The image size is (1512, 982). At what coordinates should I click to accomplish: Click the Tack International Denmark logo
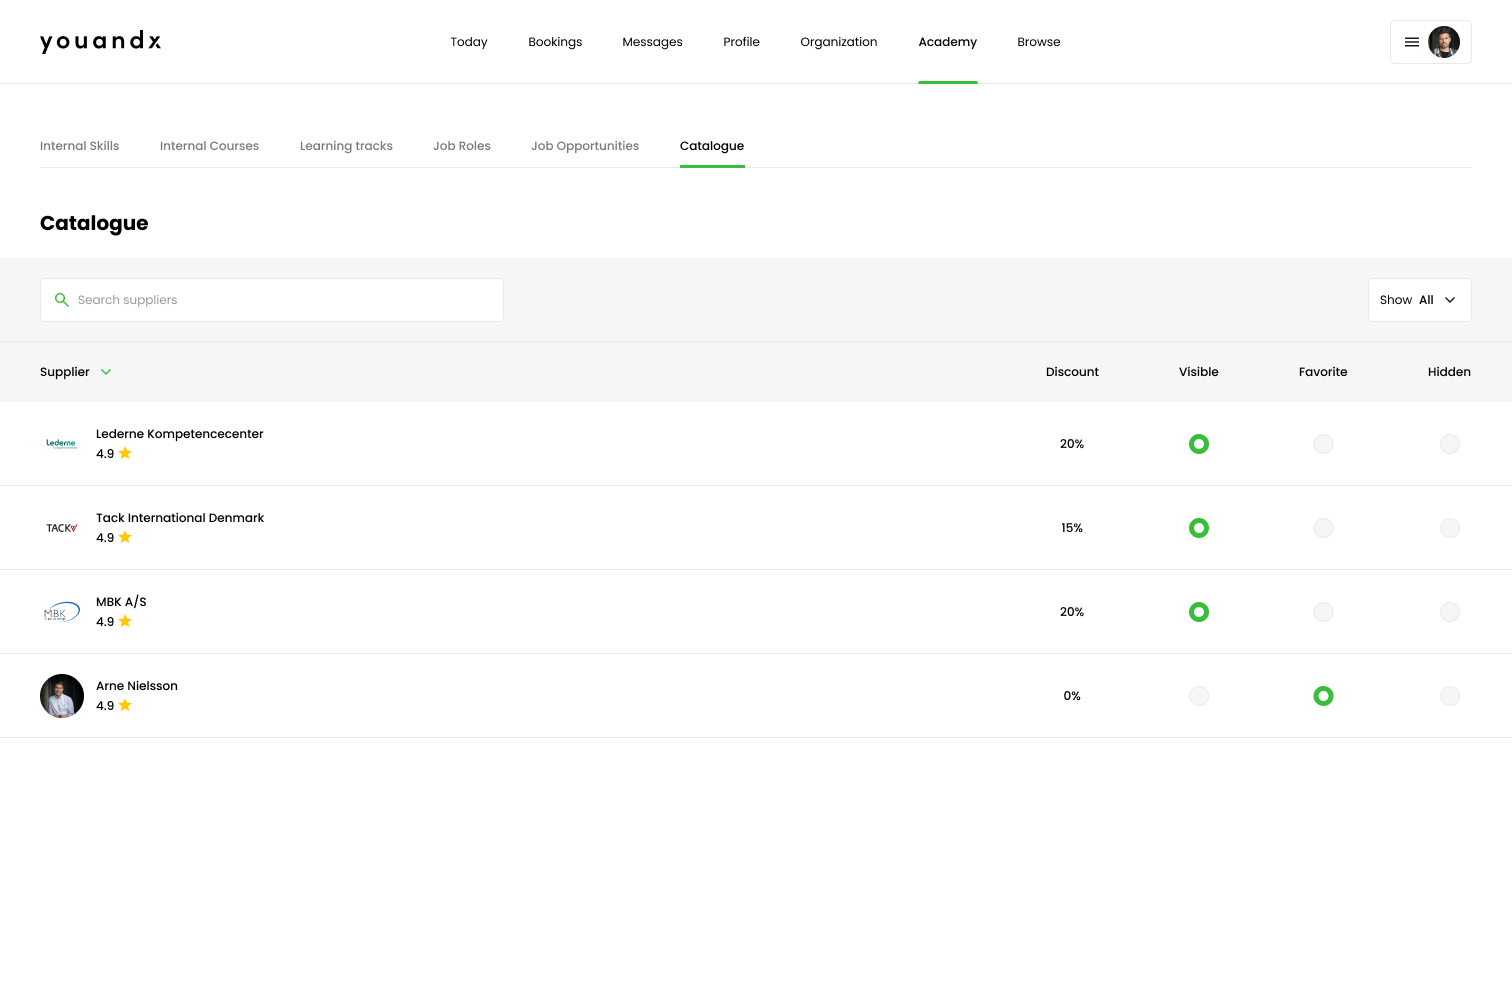(x=62, y=528)
